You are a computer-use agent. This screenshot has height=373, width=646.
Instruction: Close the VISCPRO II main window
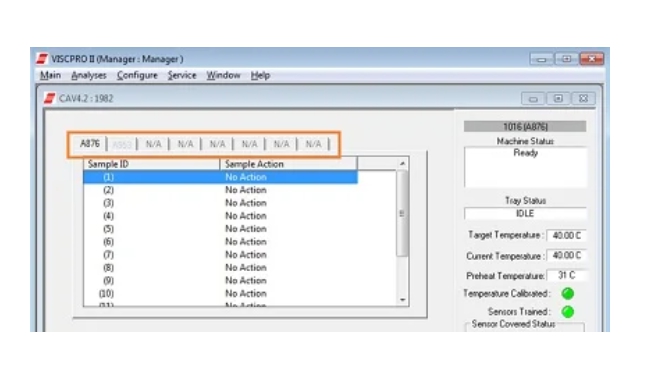pos(592,59)
